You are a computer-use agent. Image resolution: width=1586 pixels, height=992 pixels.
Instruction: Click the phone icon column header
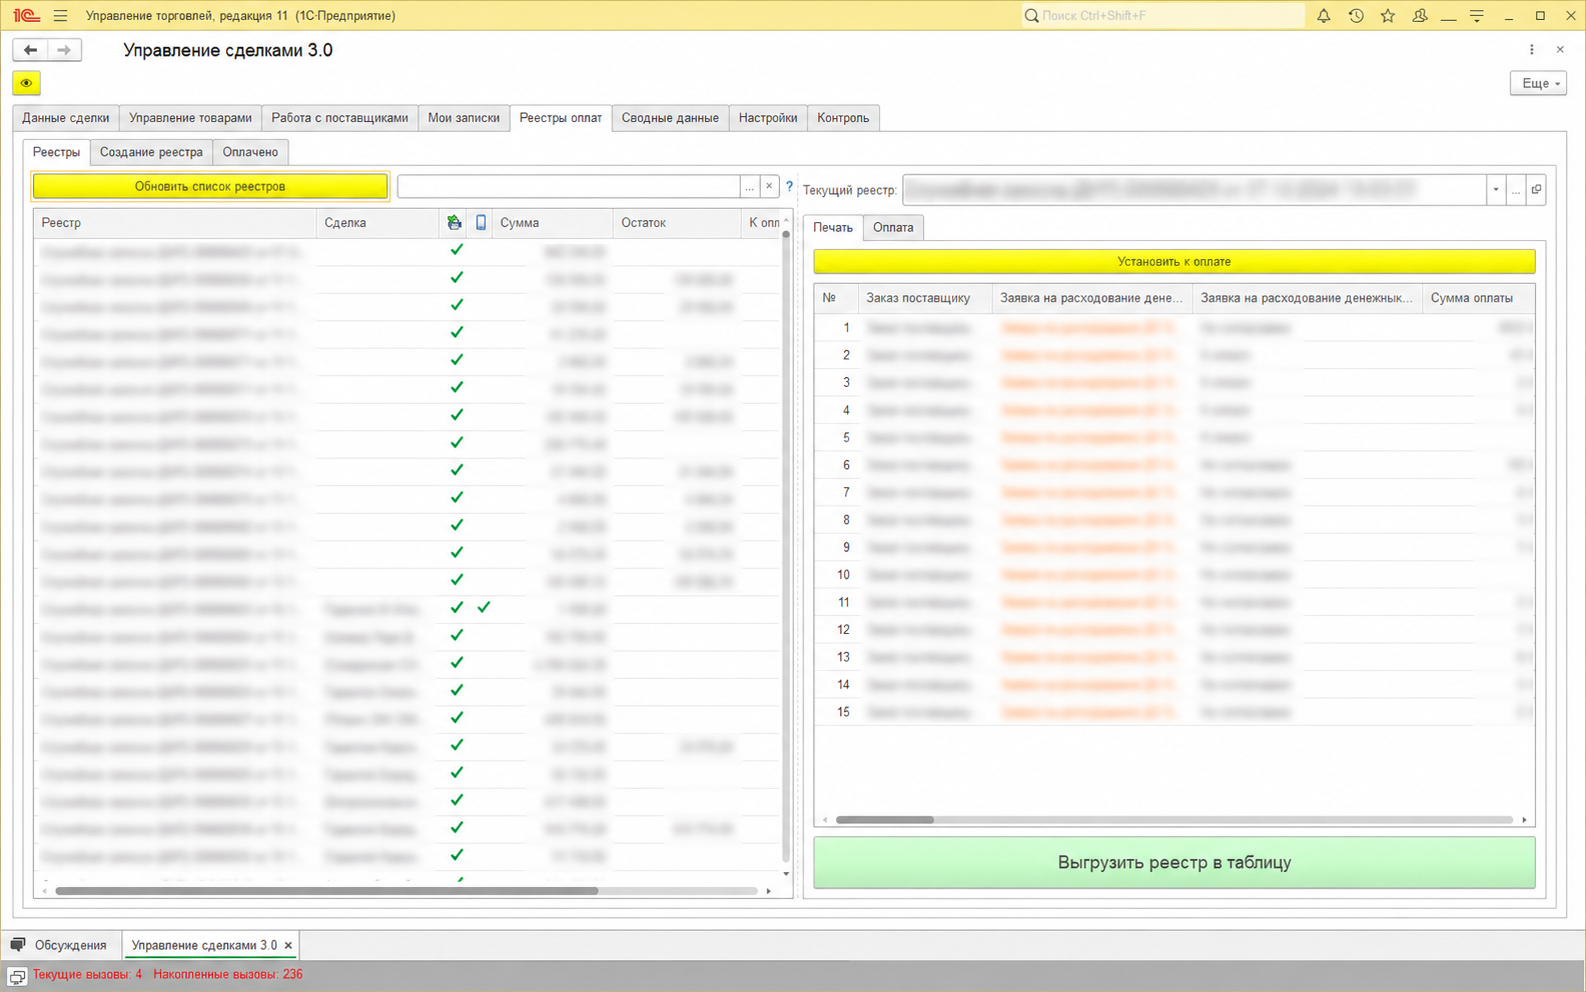(481, 222)
